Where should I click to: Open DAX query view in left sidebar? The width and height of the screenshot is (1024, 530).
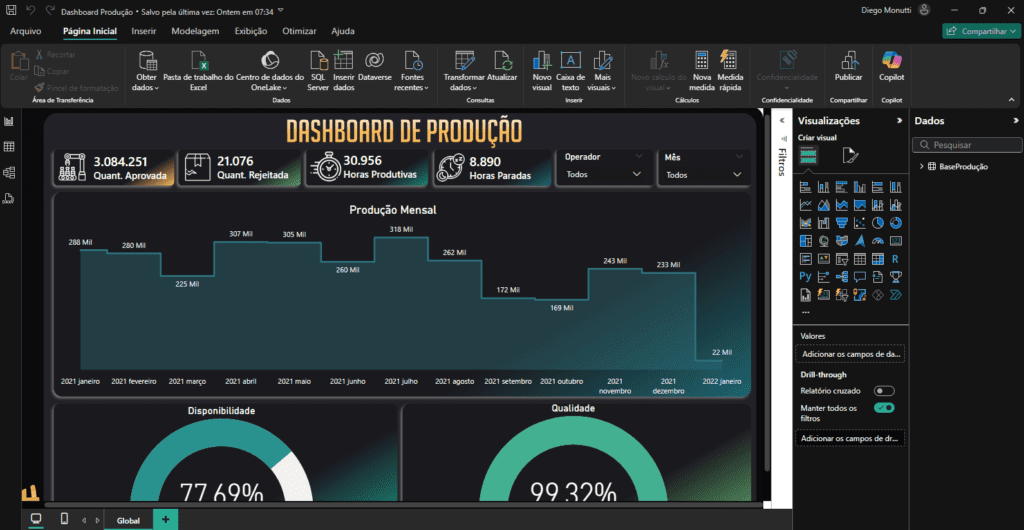[x=9, y=198]
